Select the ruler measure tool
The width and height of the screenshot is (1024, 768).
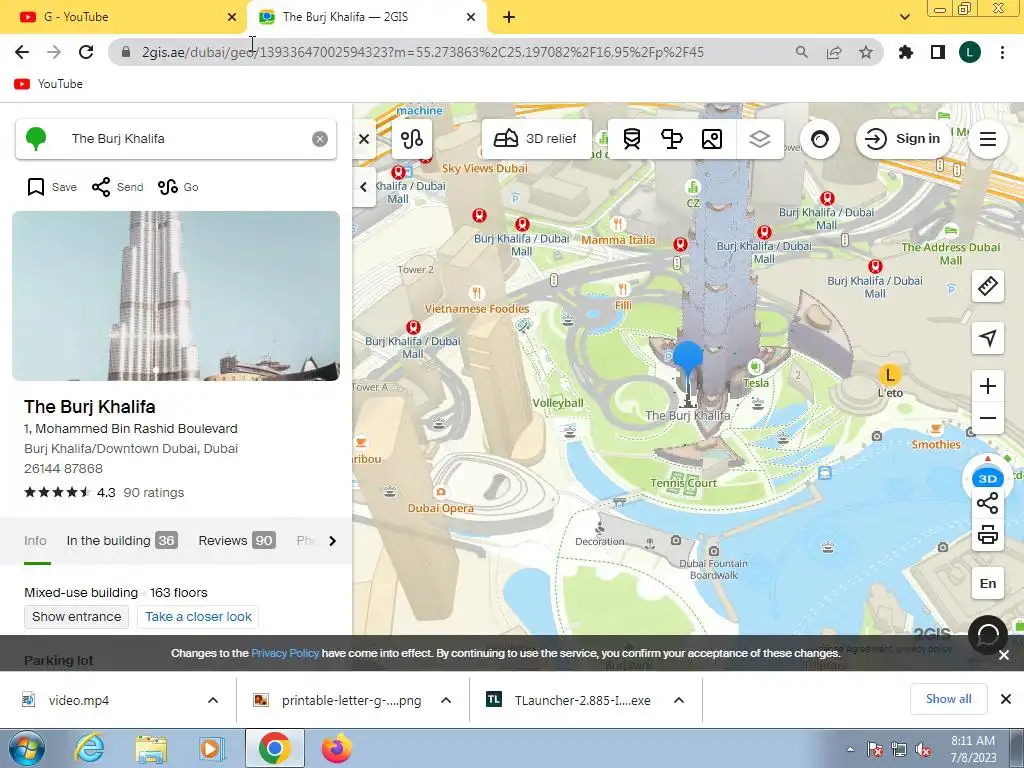click(987, 286)
